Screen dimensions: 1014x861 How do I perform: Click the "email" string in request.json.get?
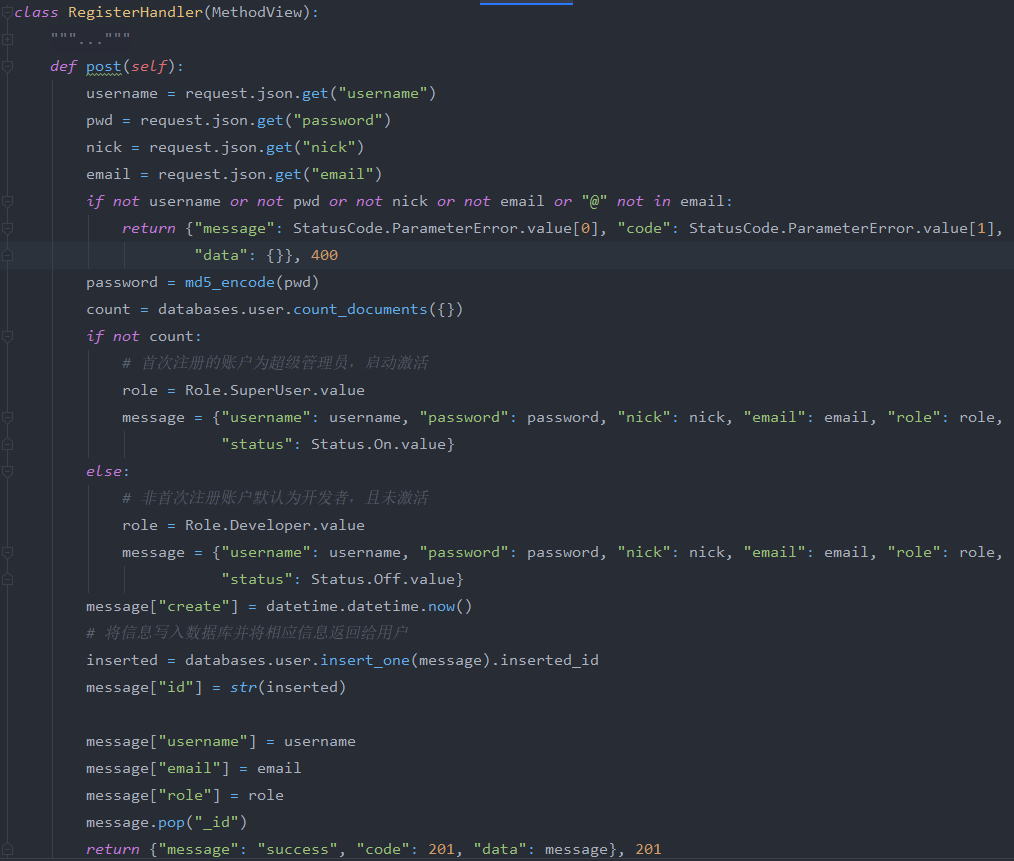[342, 175]
